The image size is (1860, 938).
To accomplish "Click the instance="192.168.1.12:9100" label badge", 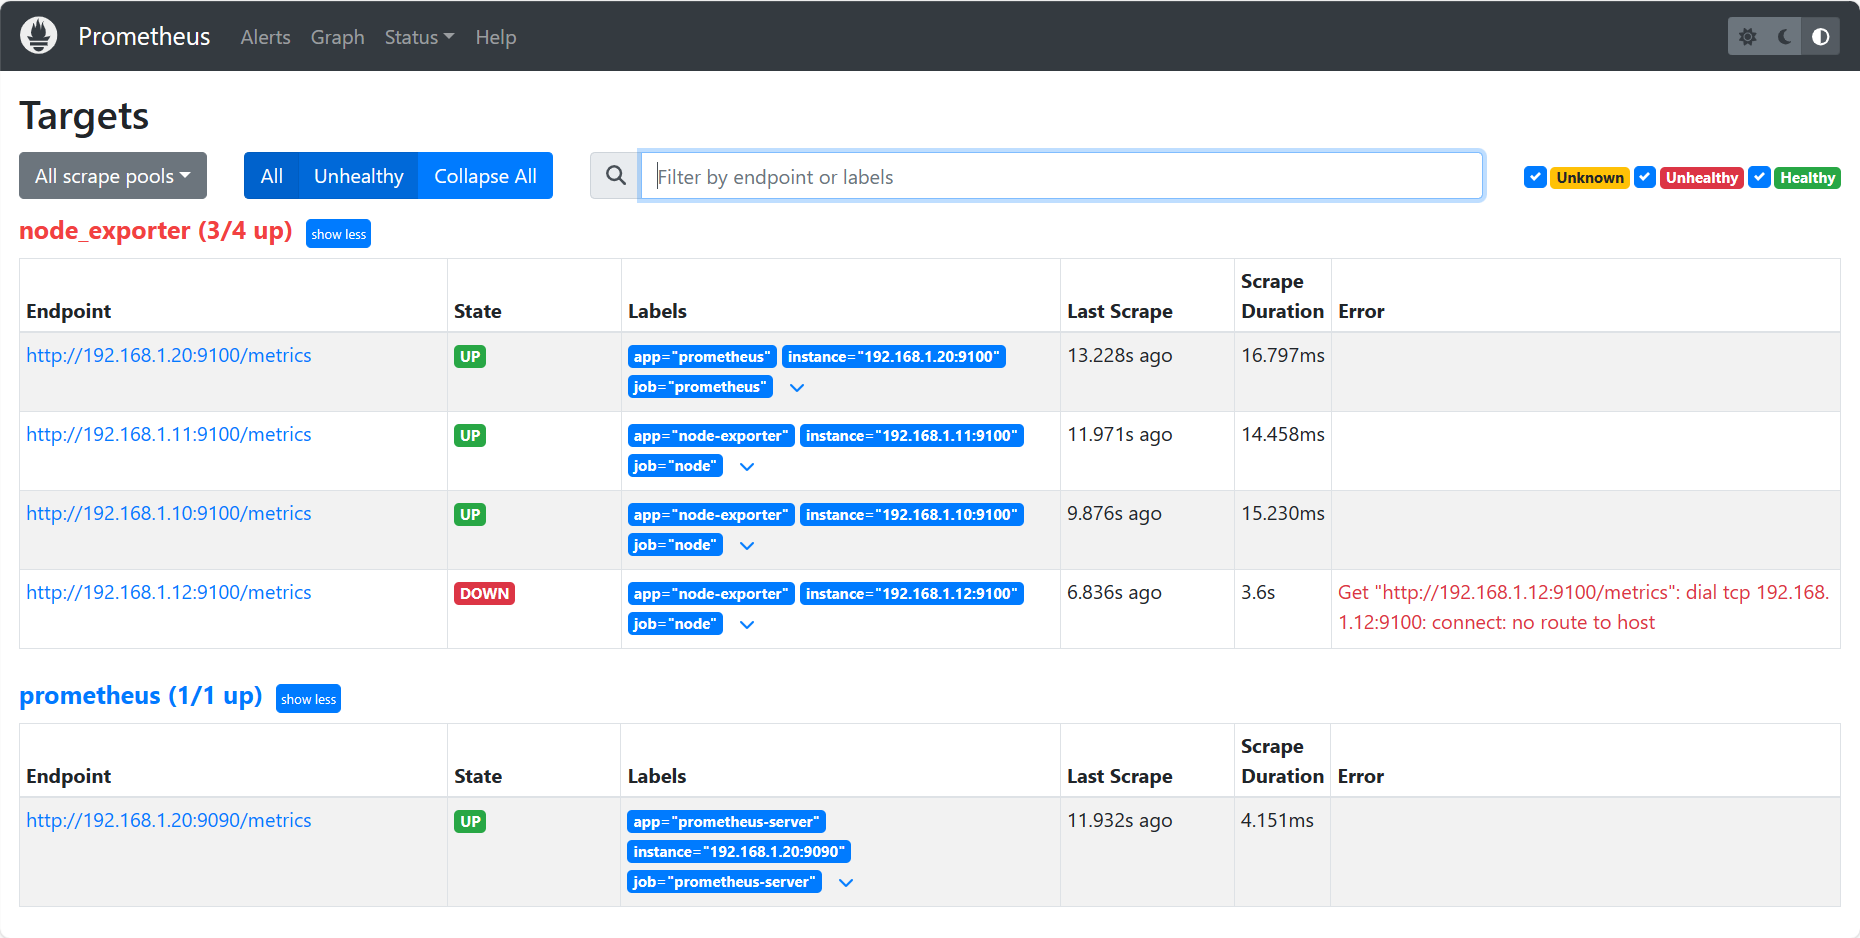I will click(x=912, y=594).
